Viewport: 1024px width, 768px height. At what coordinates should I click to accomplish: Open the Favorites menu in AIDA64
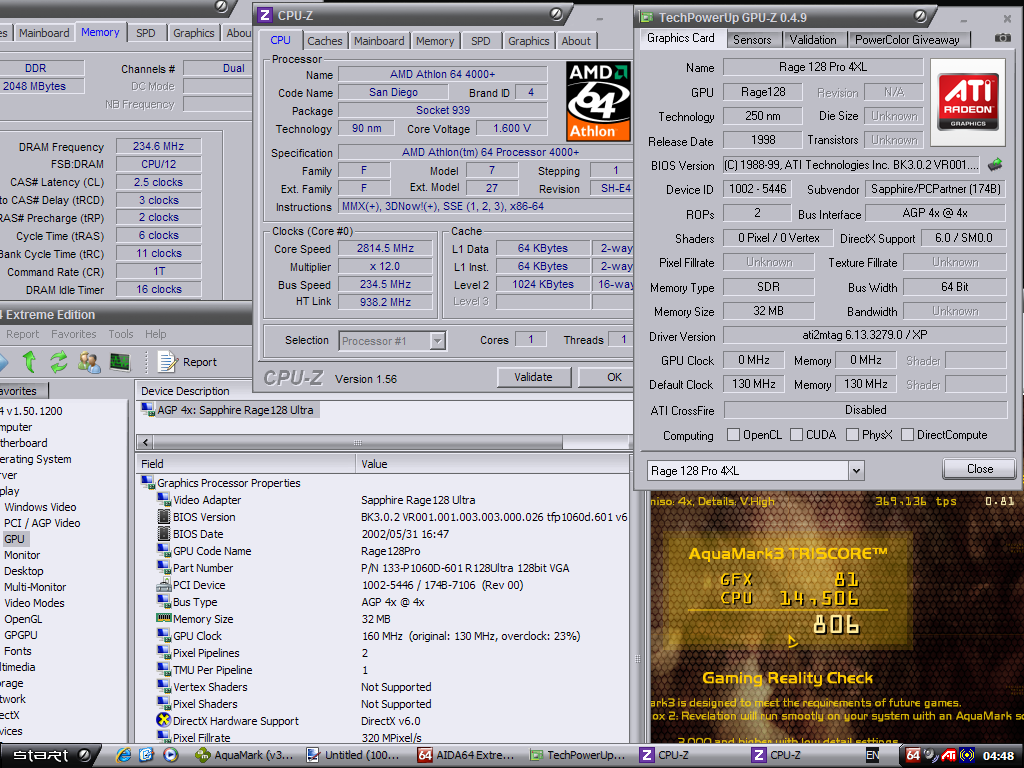pyautogui.click(x=74, y=334)
